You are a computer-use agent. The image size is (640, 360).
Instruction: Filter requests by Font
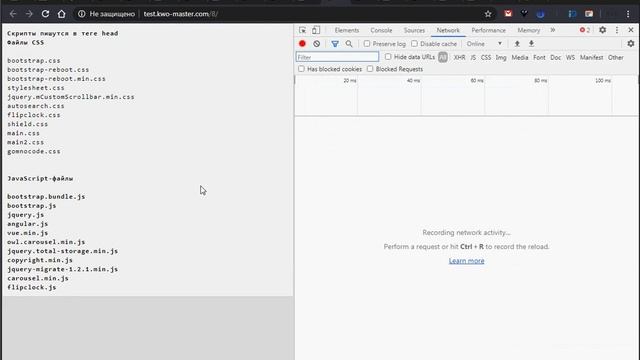click(x=539, y=58)
